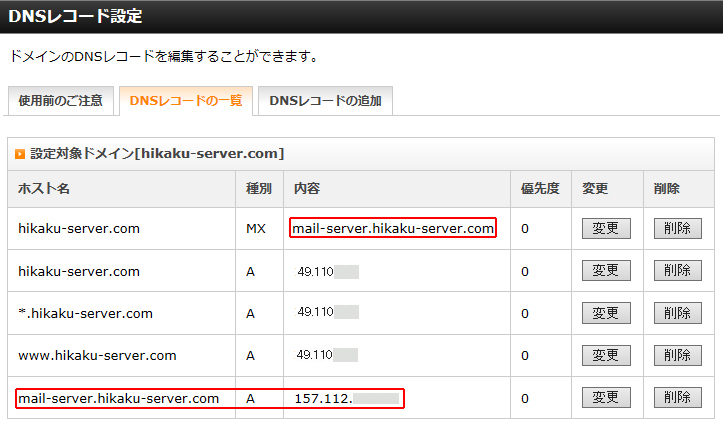Click 変更 for the *.hikaku-server.com record

[x=606, y=313]
